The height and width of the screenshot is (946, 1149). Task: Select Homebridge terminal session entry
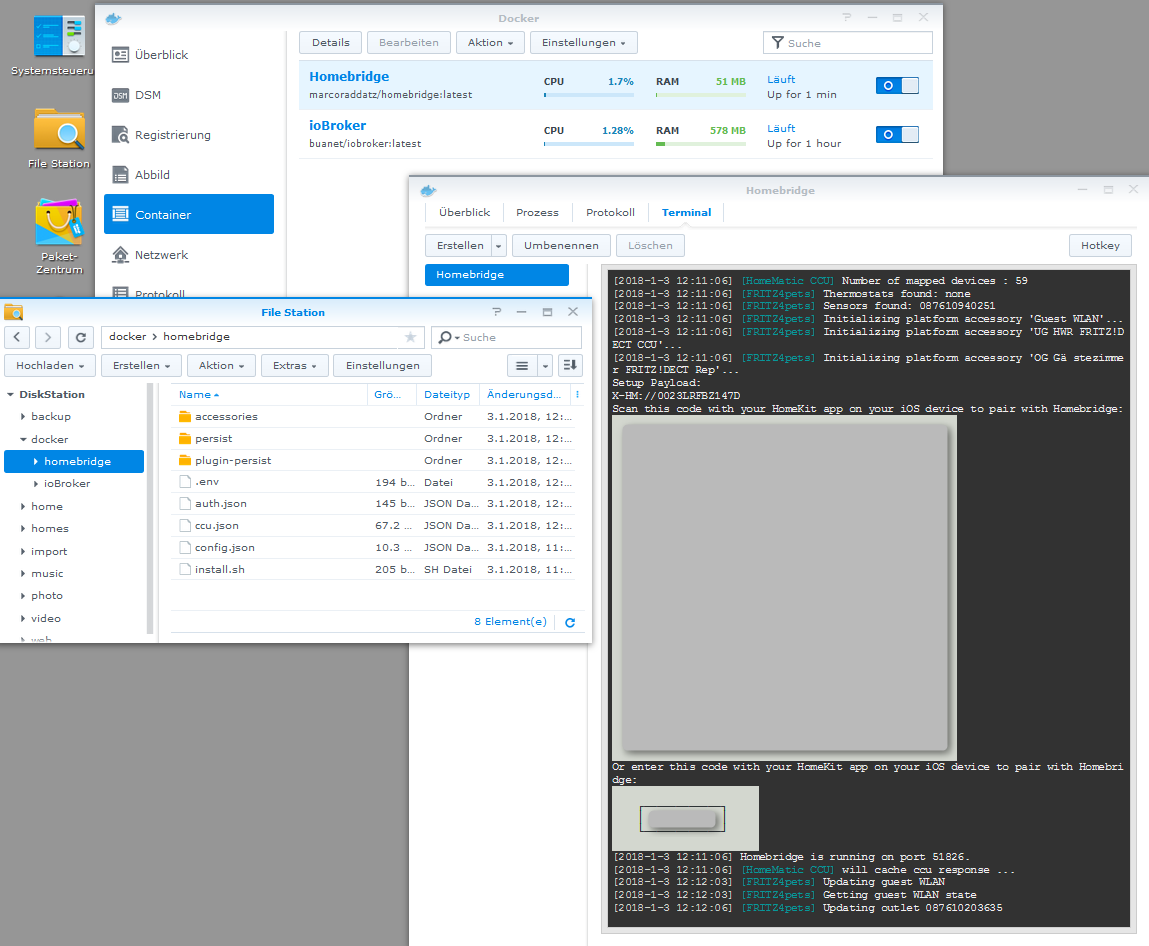[497, 275]
